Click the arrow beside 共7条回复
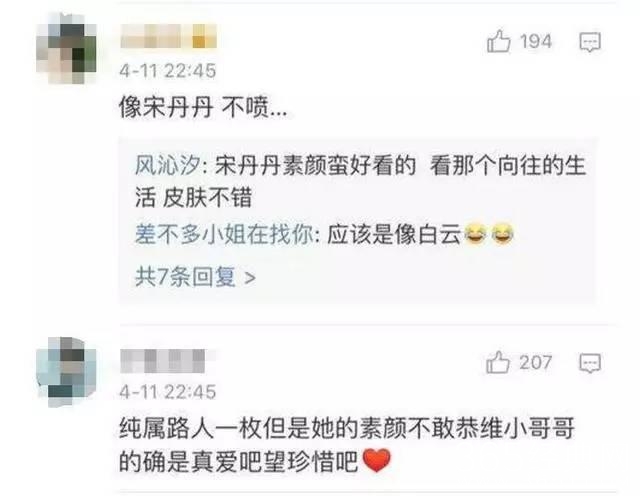640x496 pixels. (249, 278)
